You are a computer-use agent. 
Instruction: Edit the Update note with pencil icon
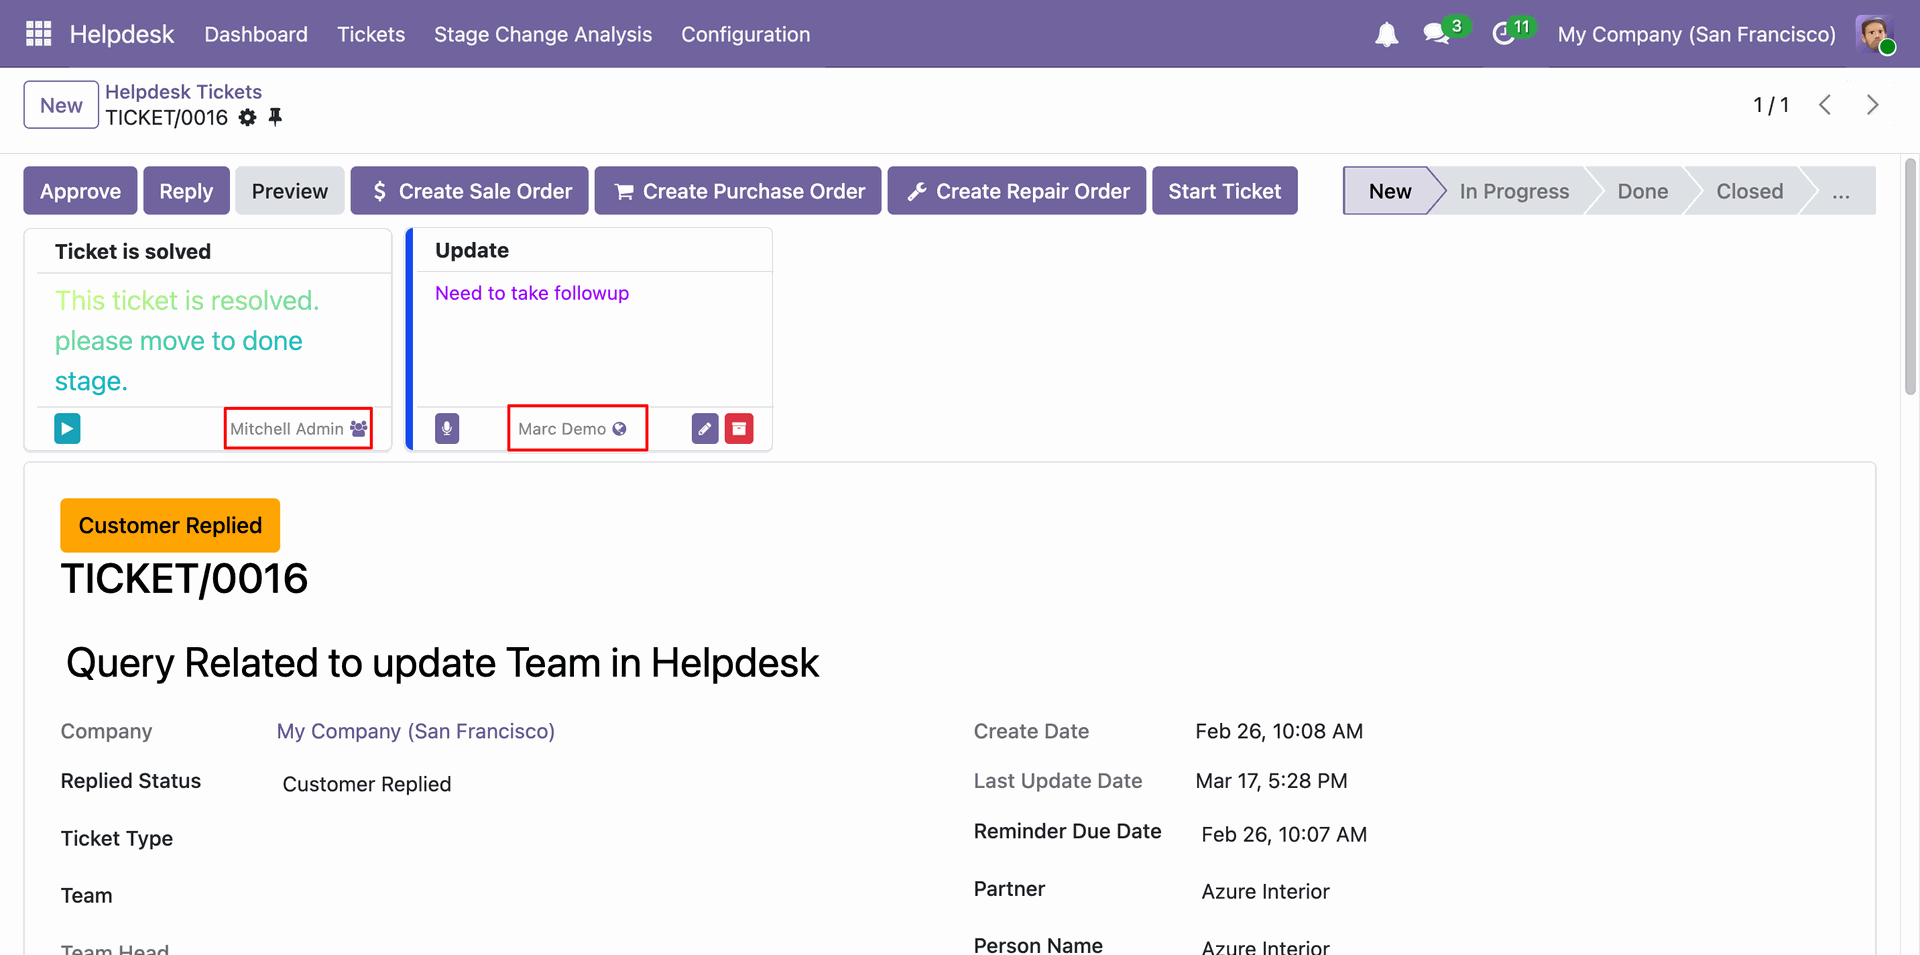click(x=705, y=429)
